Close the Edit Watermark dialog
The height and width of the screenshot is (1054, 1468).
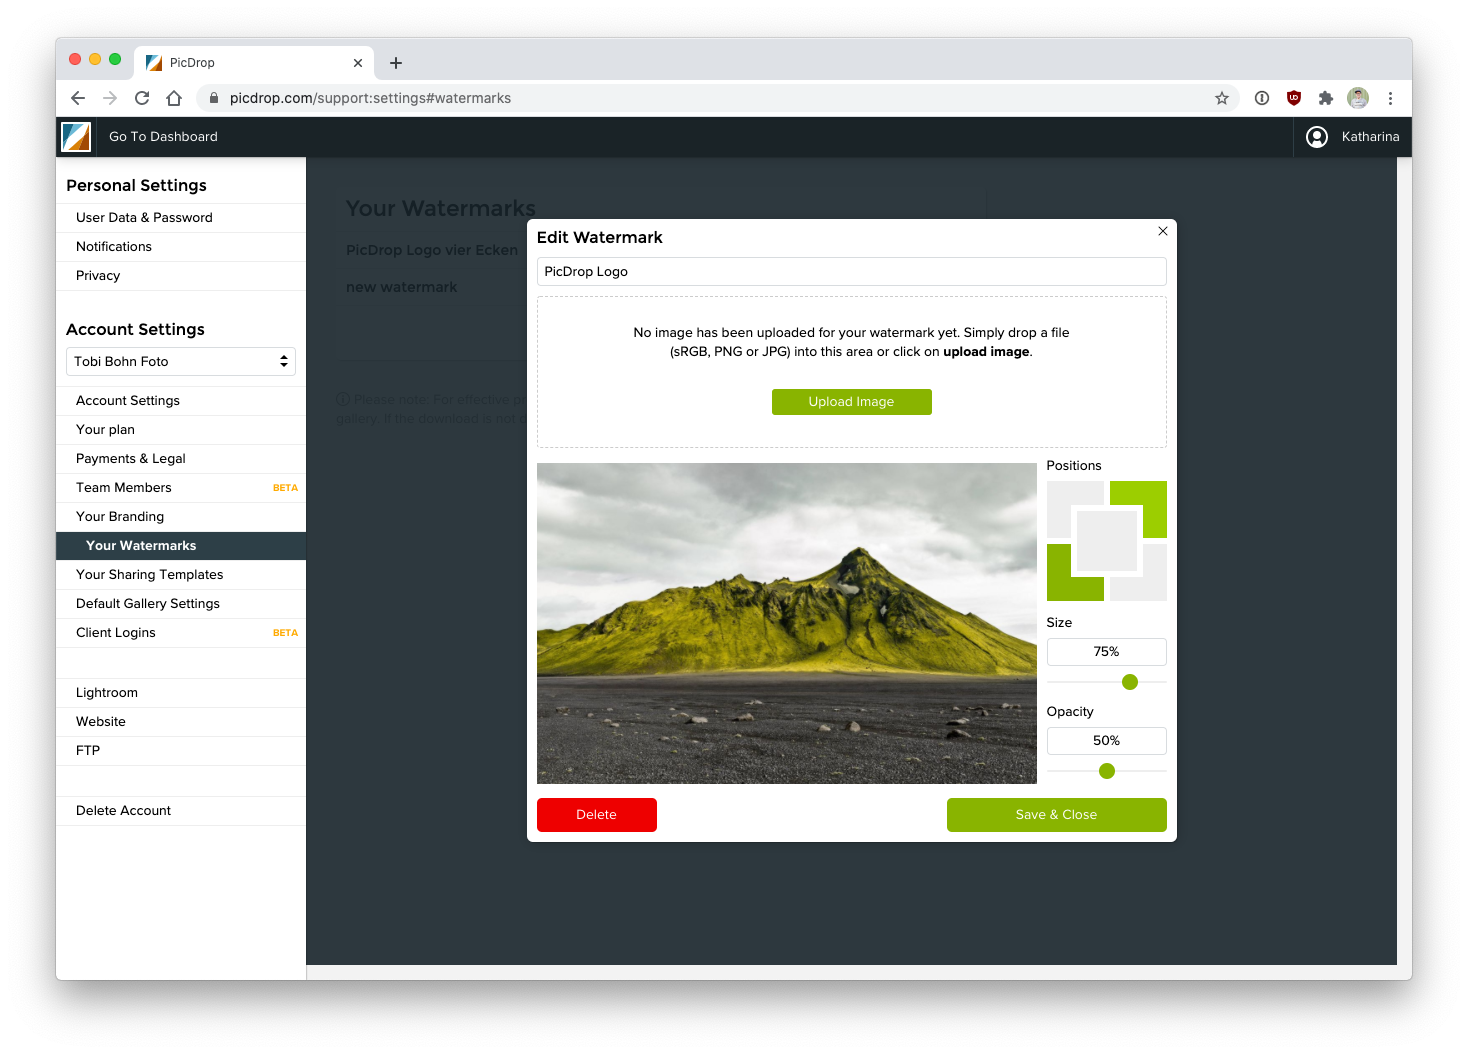pos(1163,231)
